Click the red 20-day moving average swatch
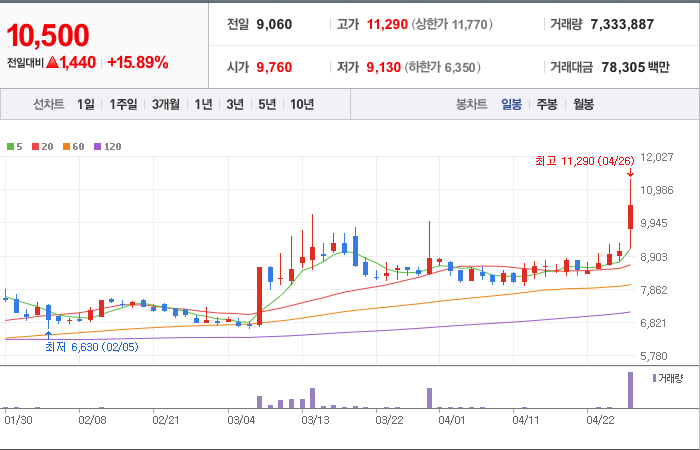 click(35, 146)
